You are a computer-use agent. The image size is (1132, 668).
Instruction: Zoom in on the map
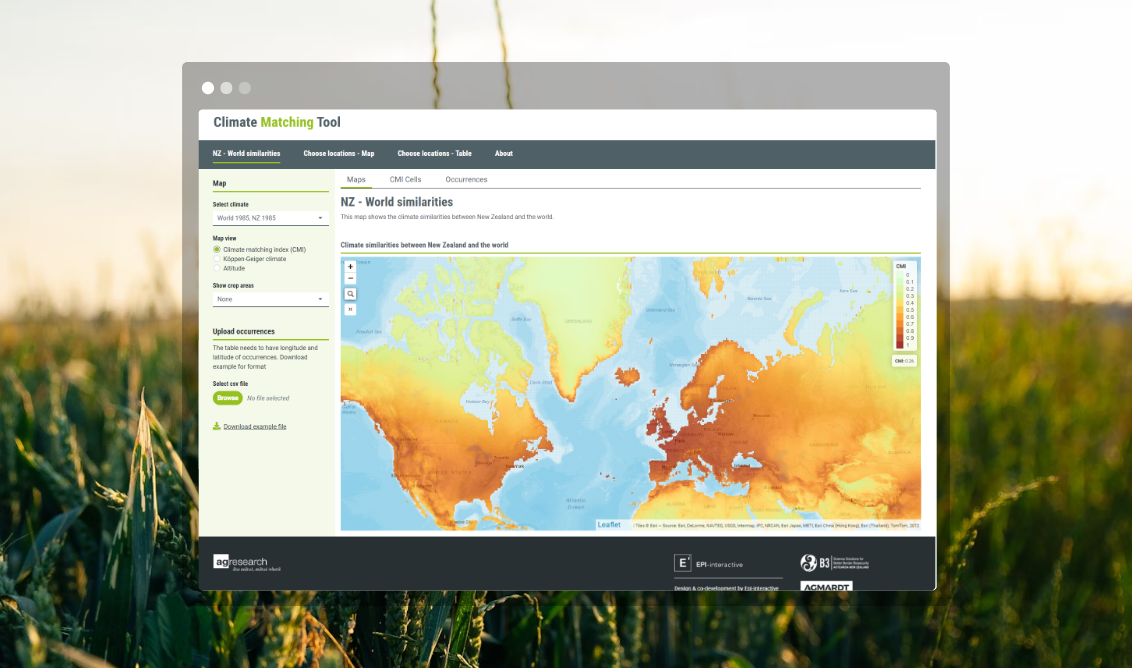tap(350, 266)
